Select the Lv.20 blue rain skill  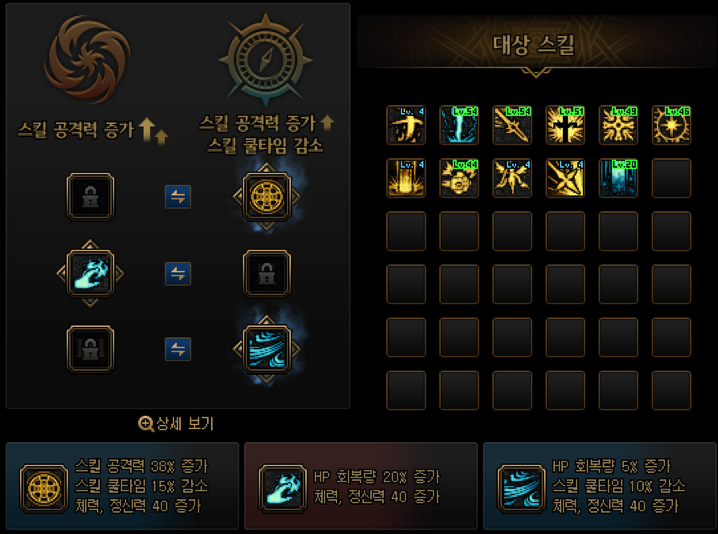(618, 178)
